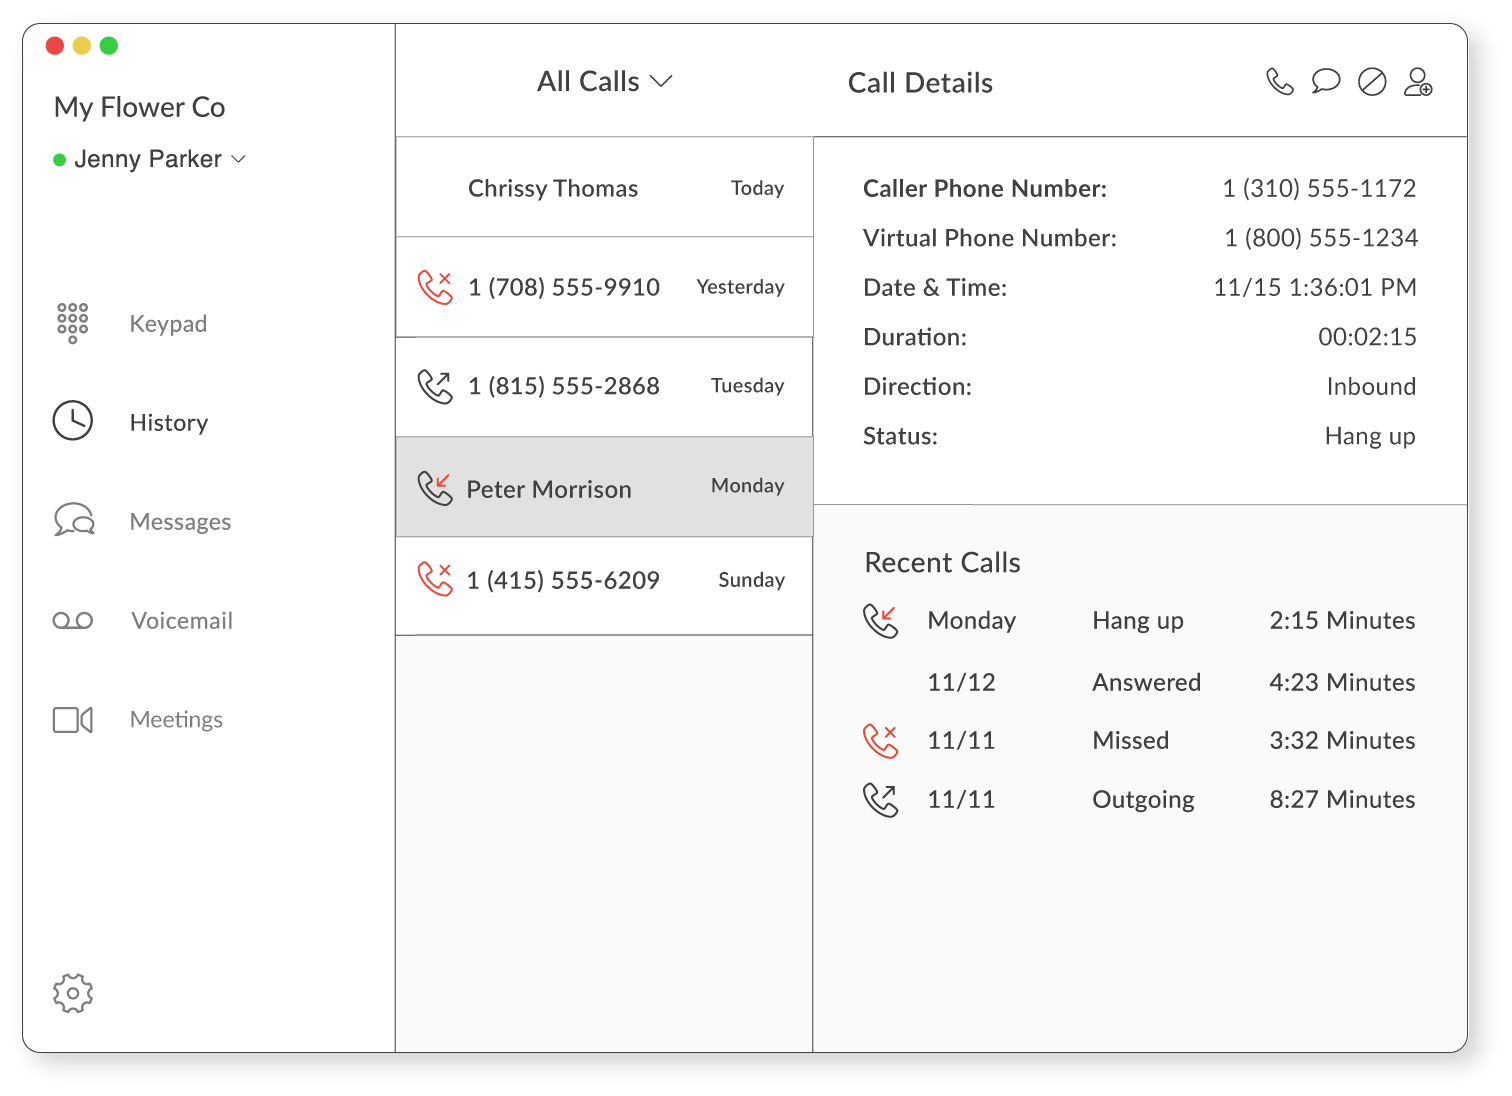1512x1096 pixels.
Task: Expand the All Calls filter dropdown
Action: tap(604, 82)
